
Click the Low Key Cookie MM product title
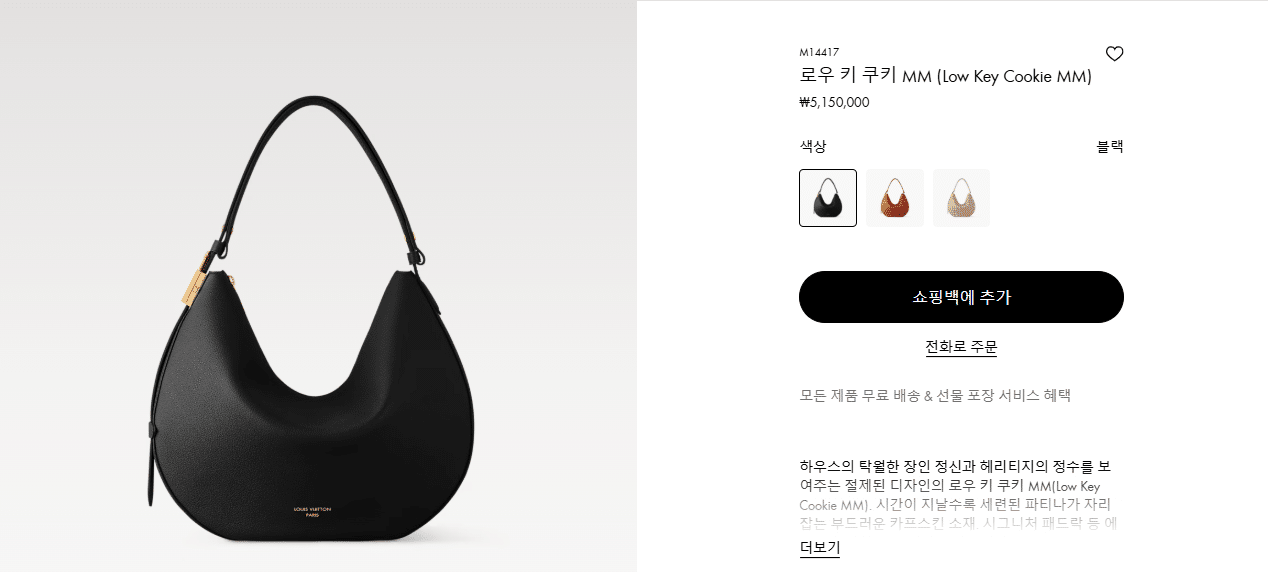tap(946, 76)
